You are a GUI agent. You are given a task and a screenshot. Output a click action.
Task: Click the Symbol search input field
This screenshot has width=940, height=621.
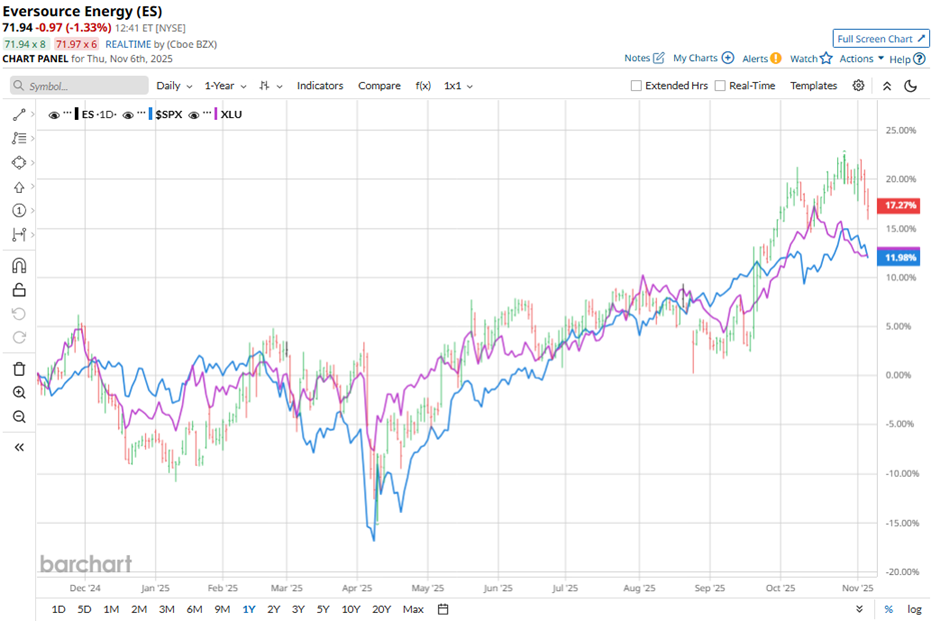[79, 86]
